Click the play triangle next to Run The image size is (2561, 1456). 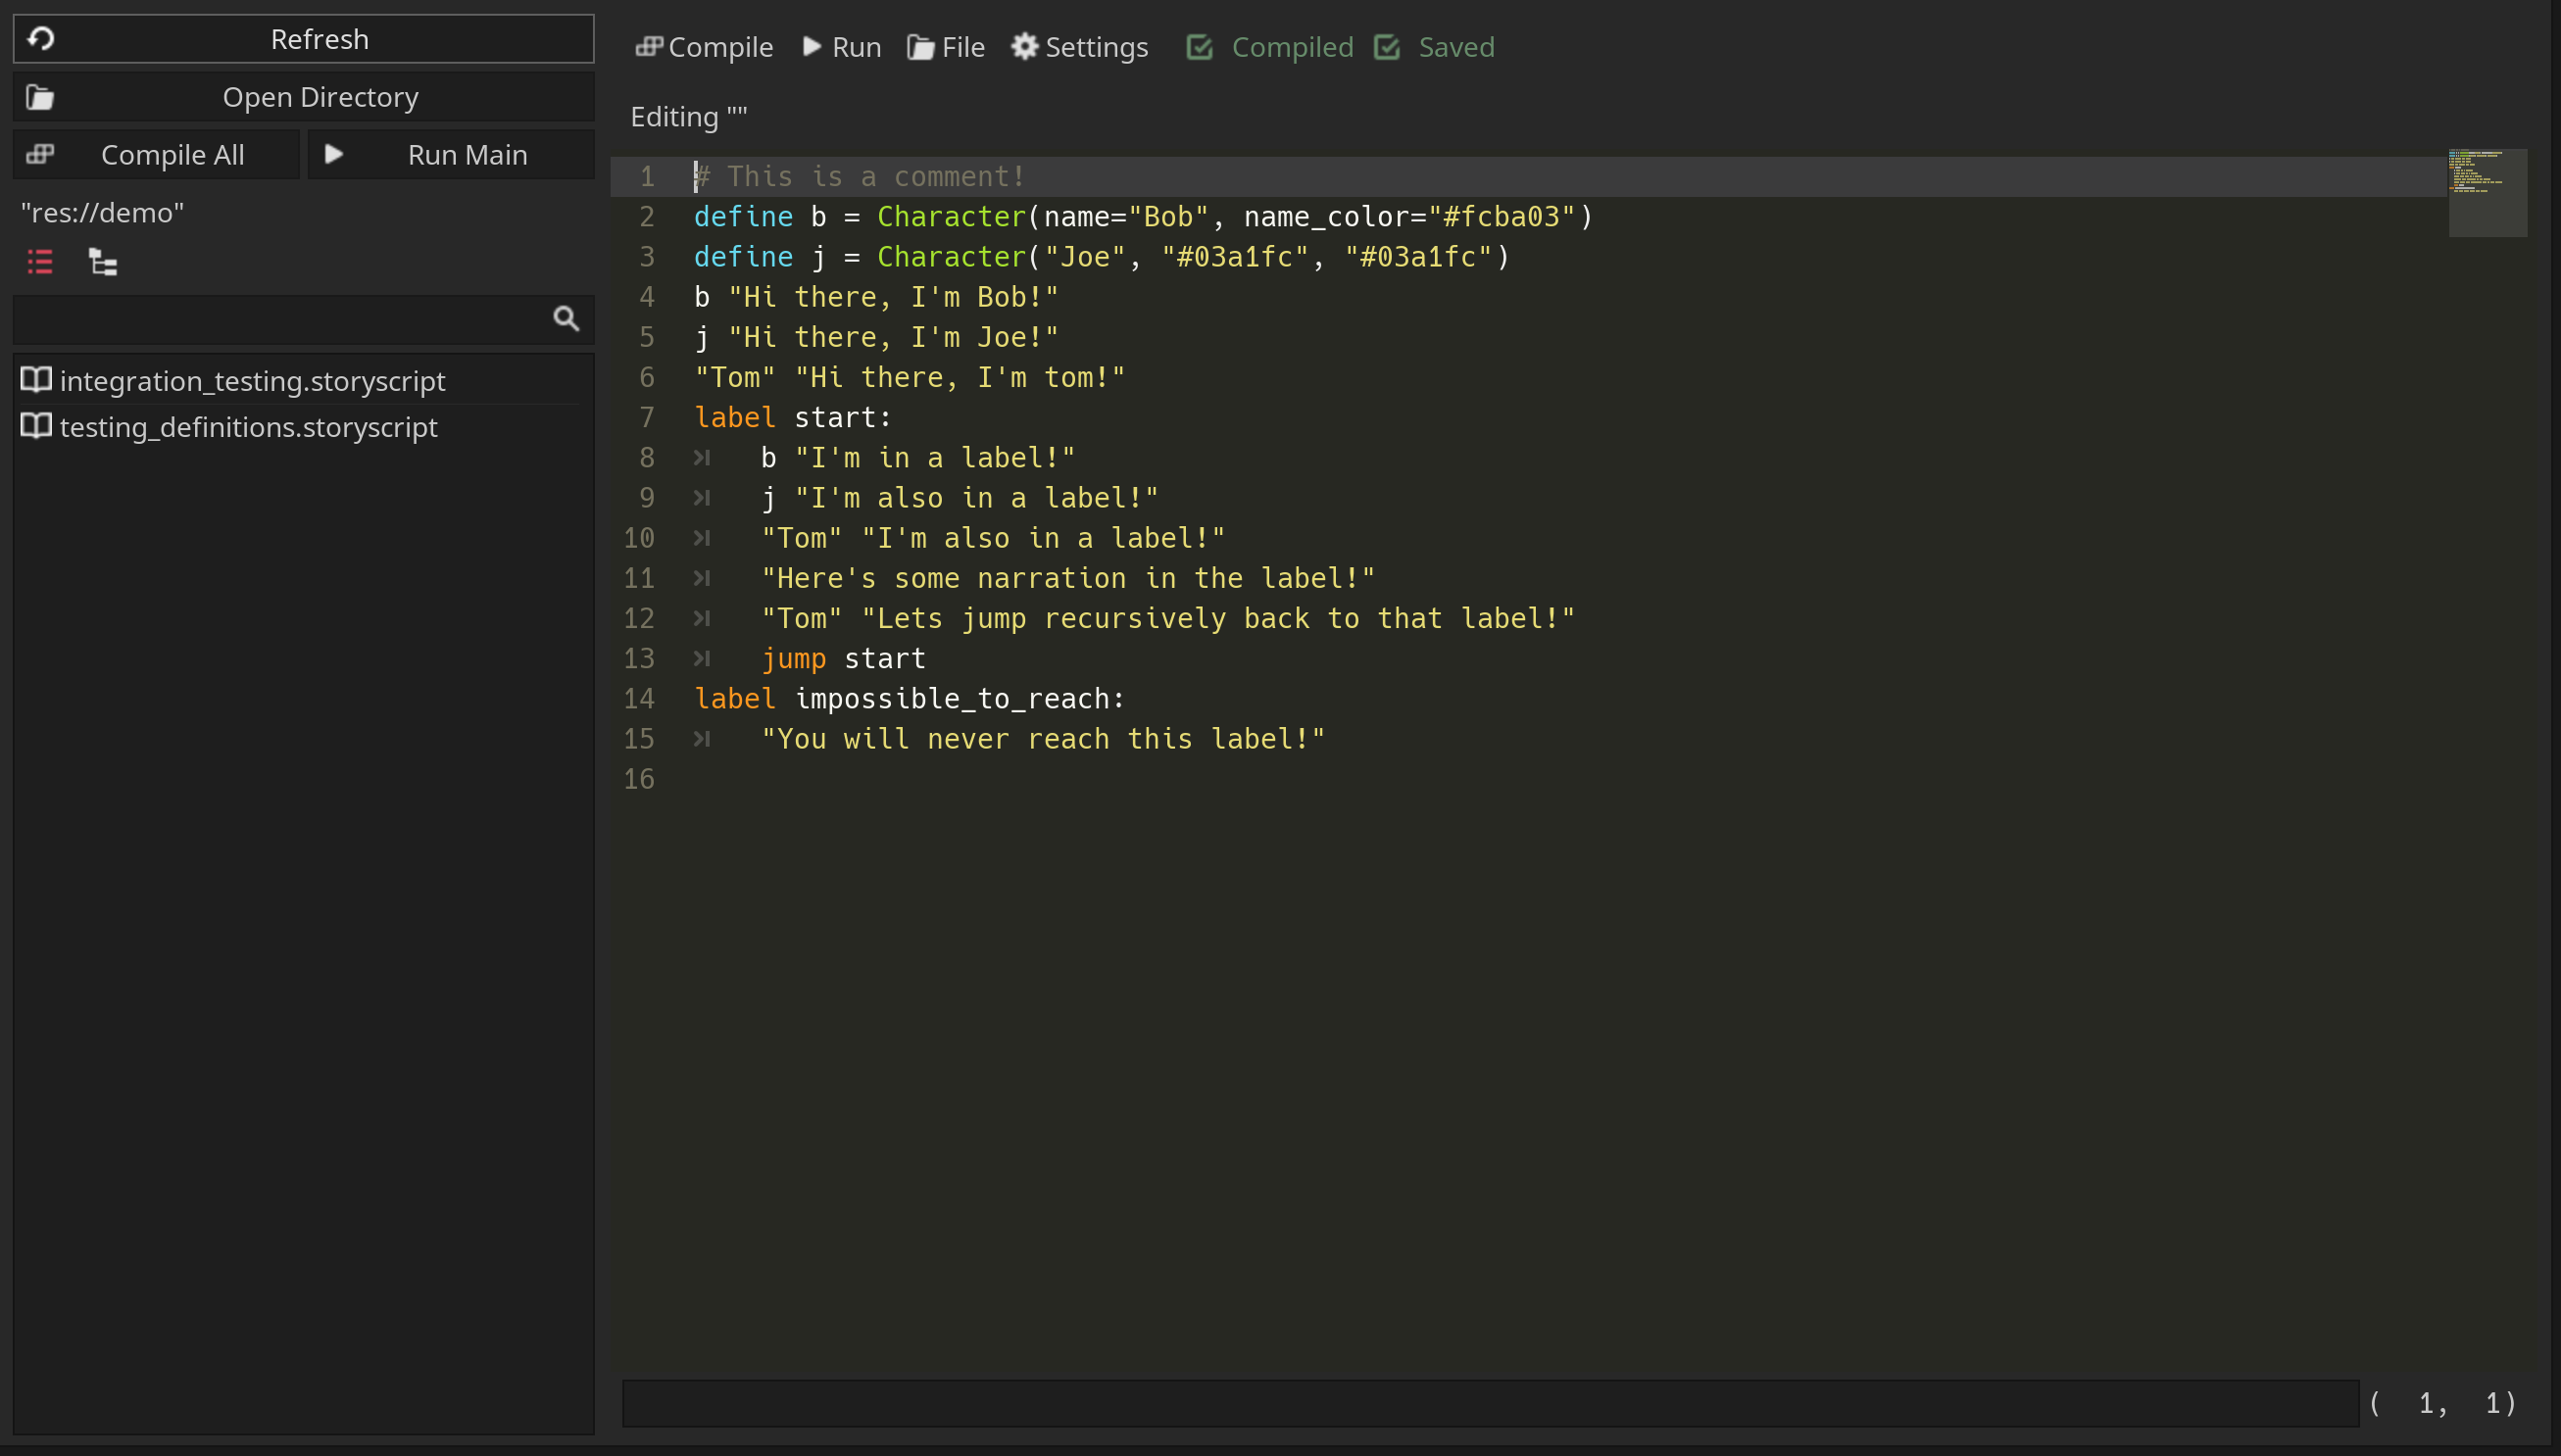(x=812, y=46)
